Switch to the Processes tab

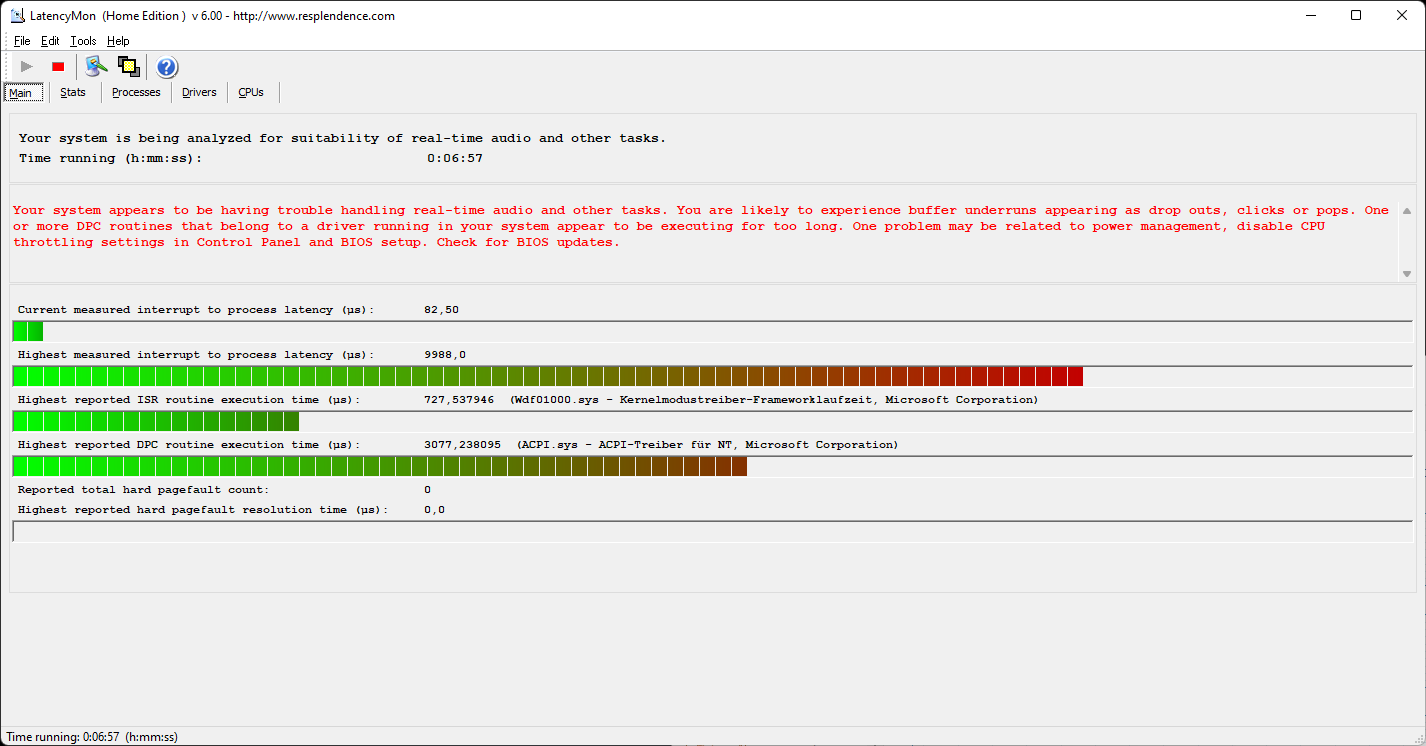point(136,92)
